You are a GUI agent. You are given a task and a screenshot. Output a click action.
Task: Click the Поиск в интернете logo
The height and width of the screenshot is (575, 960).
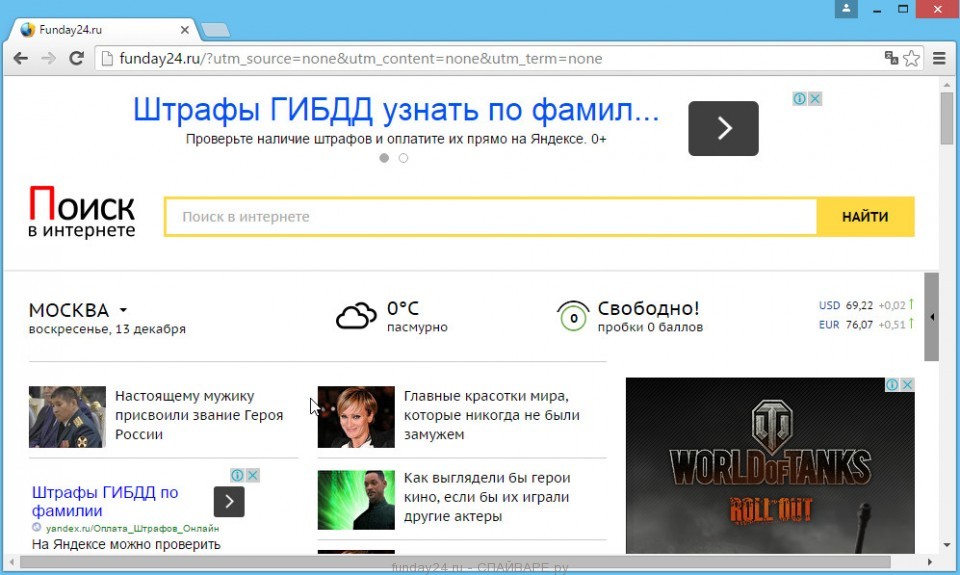(81, 212)
